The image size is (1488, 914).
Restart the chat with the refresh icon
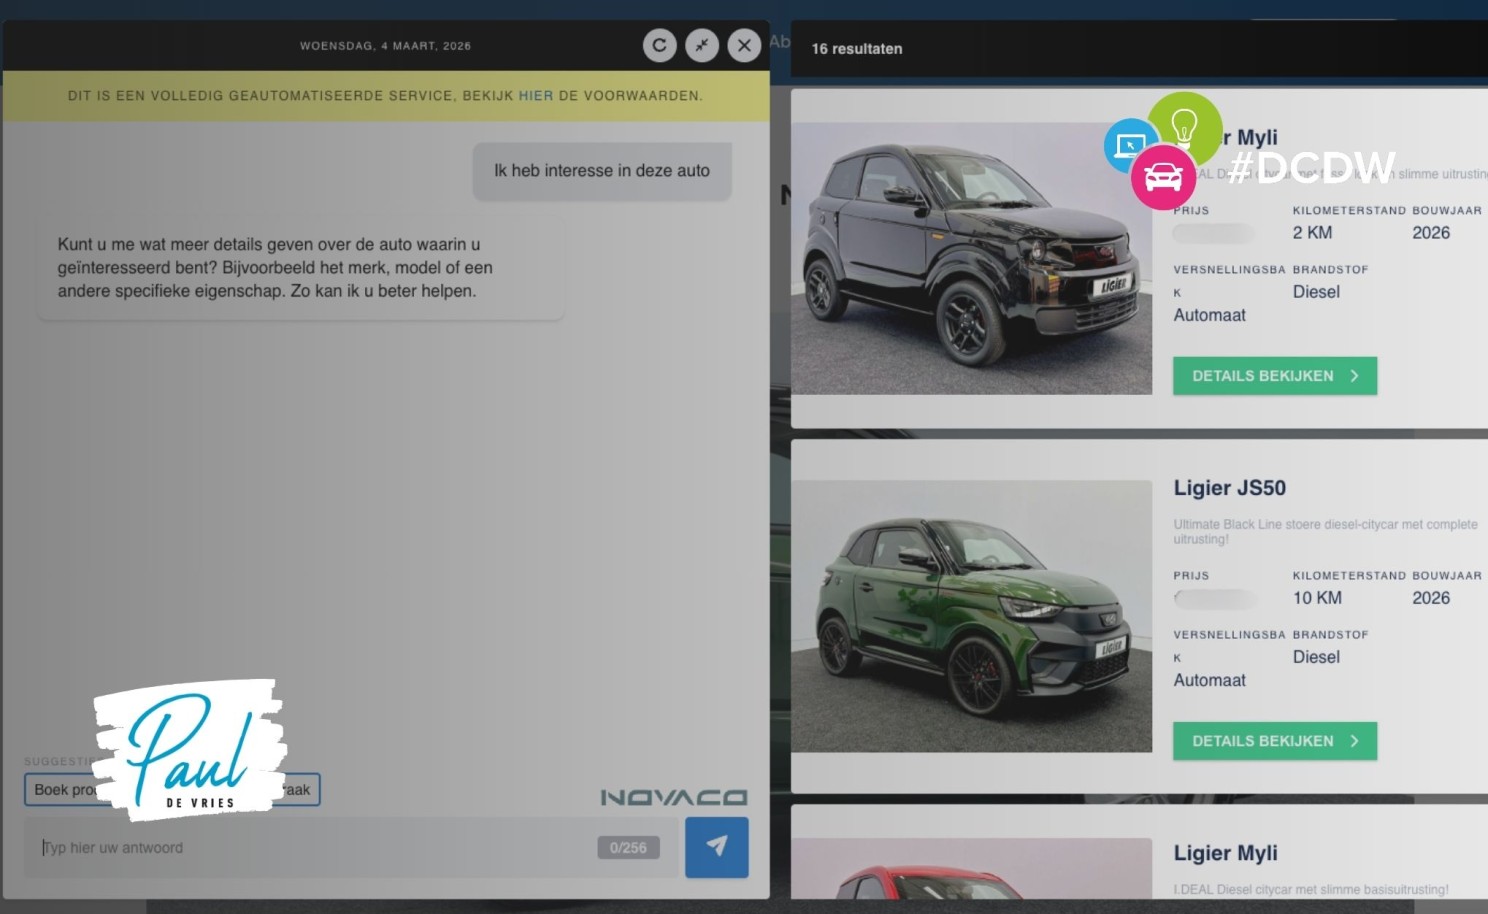659,45
